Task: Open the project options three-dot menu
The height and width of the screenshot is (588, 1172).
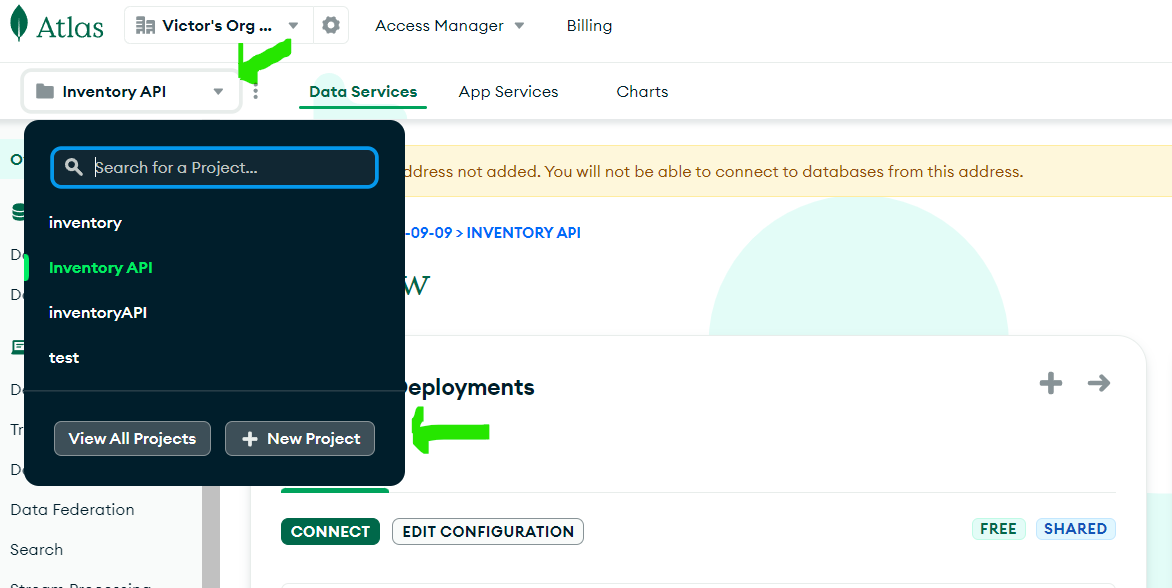Action: pyautogui.click(x=256, y=93)
